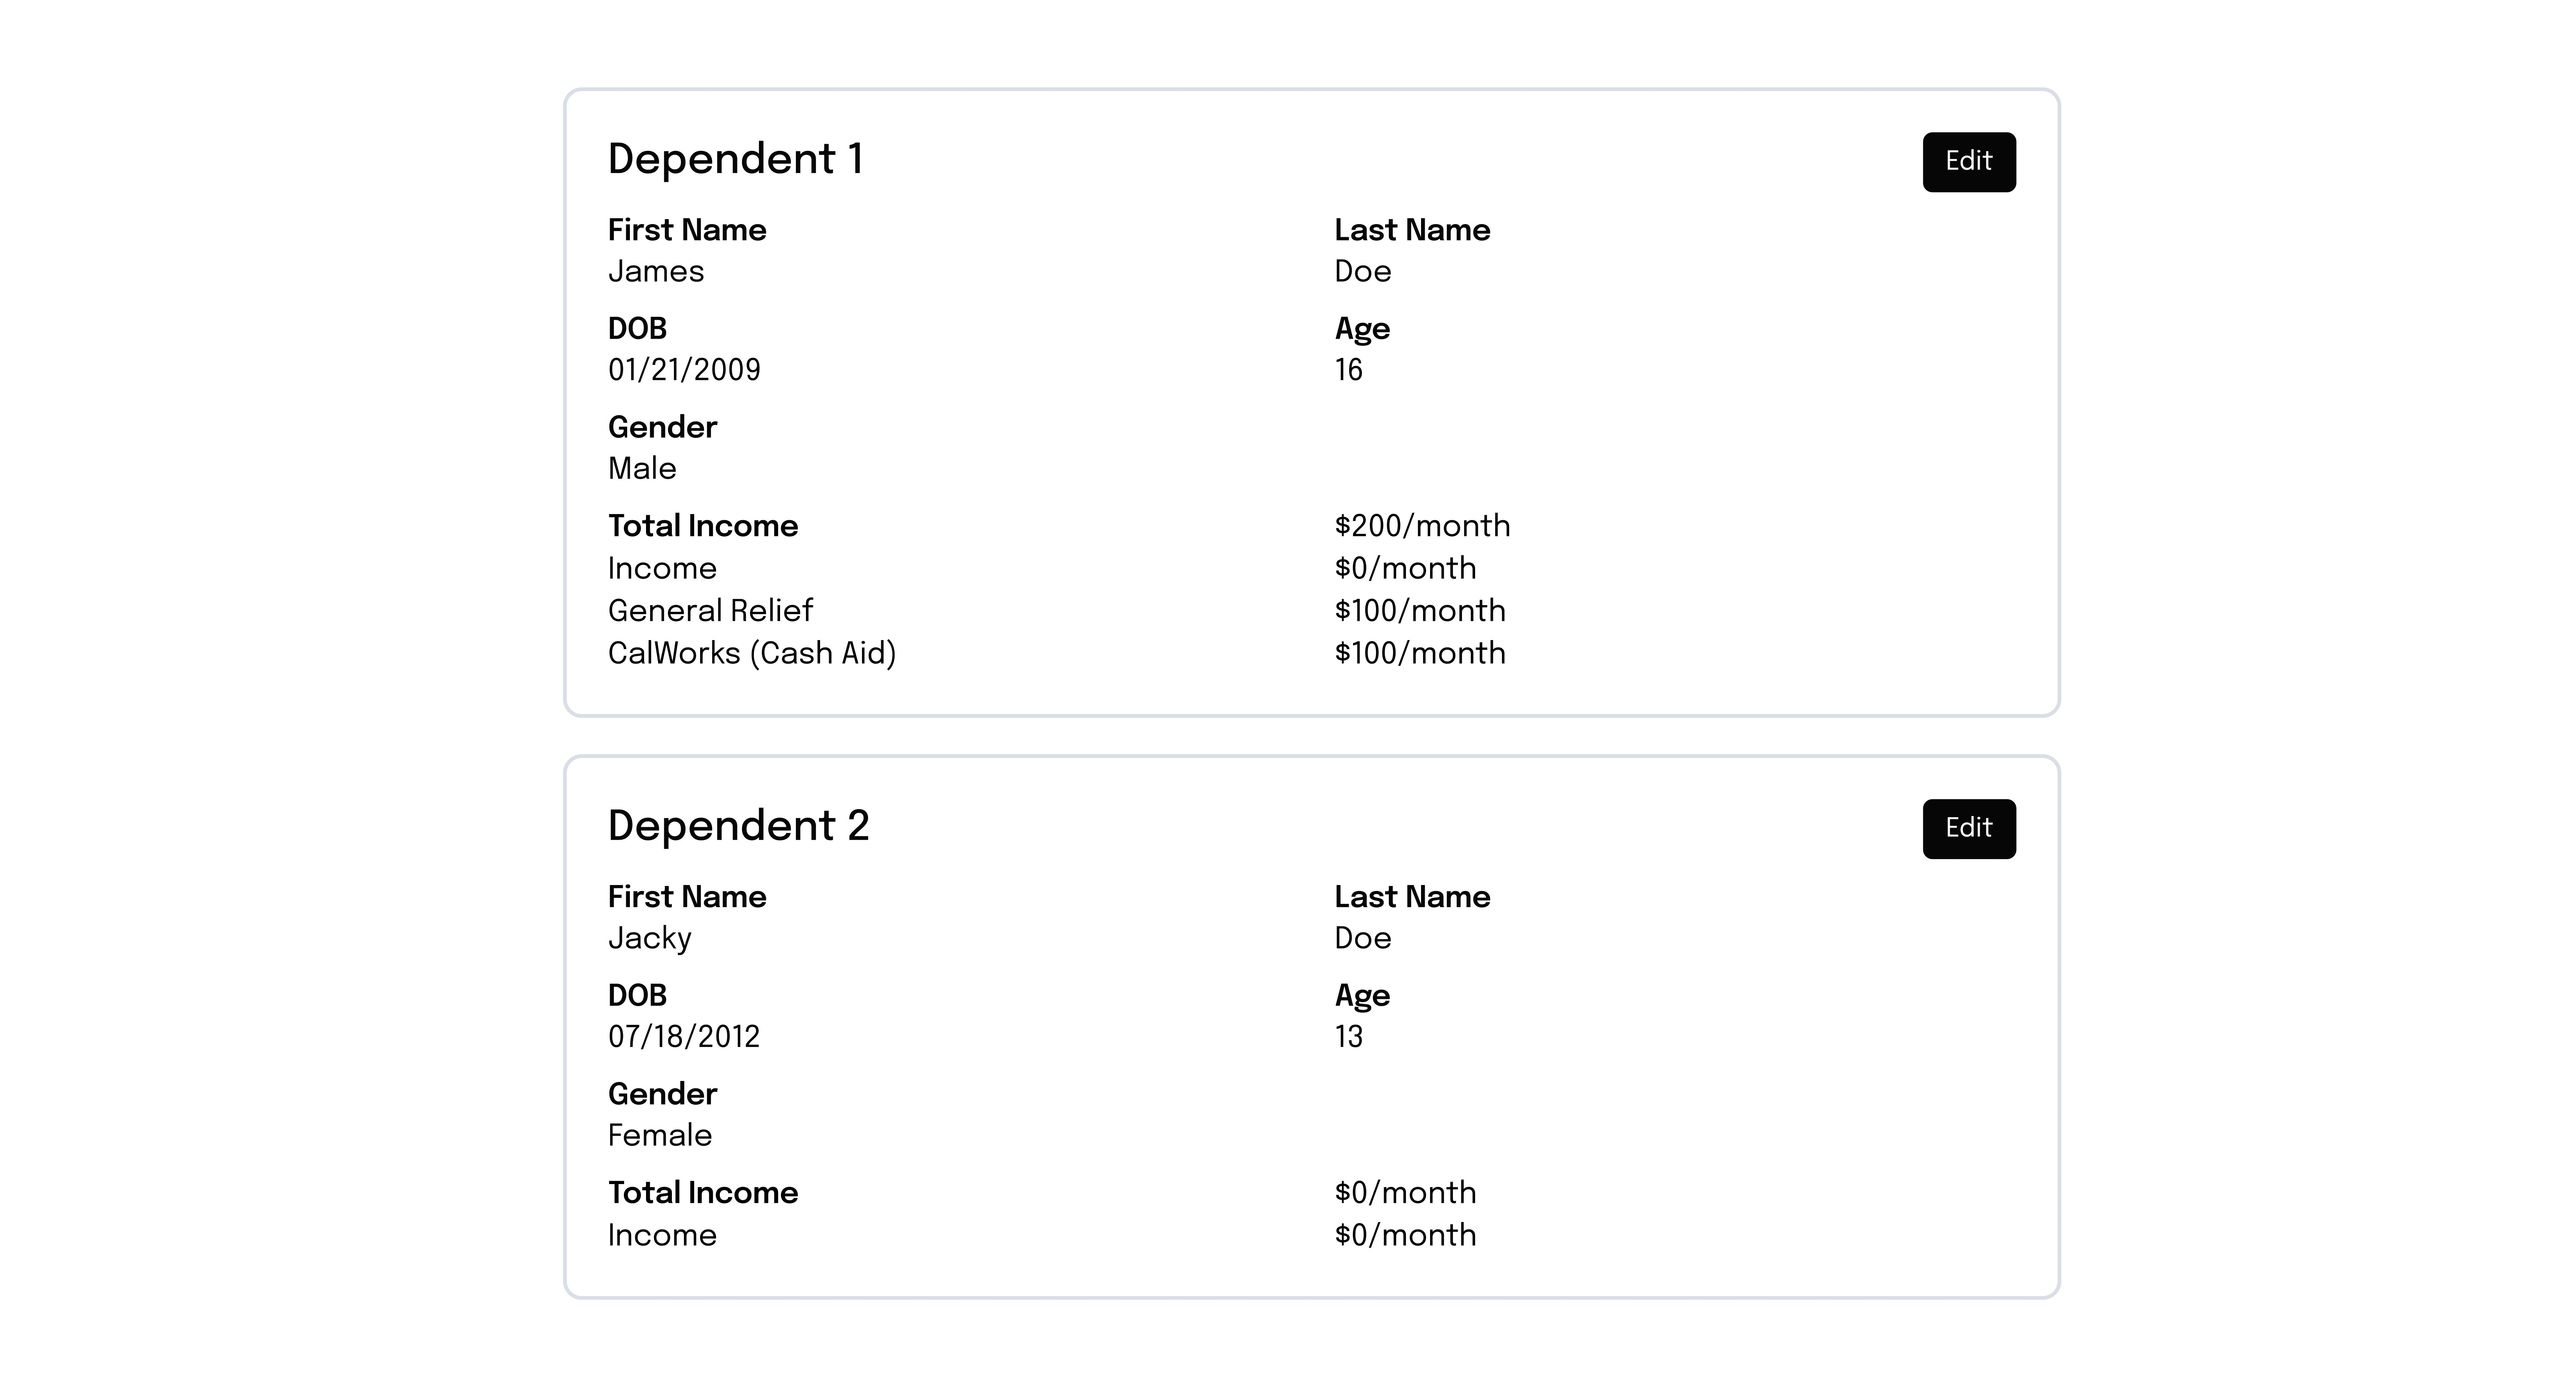This screenshot has width=2576, height=1387.
Task: Click the age value 16
Action: 1348,370
